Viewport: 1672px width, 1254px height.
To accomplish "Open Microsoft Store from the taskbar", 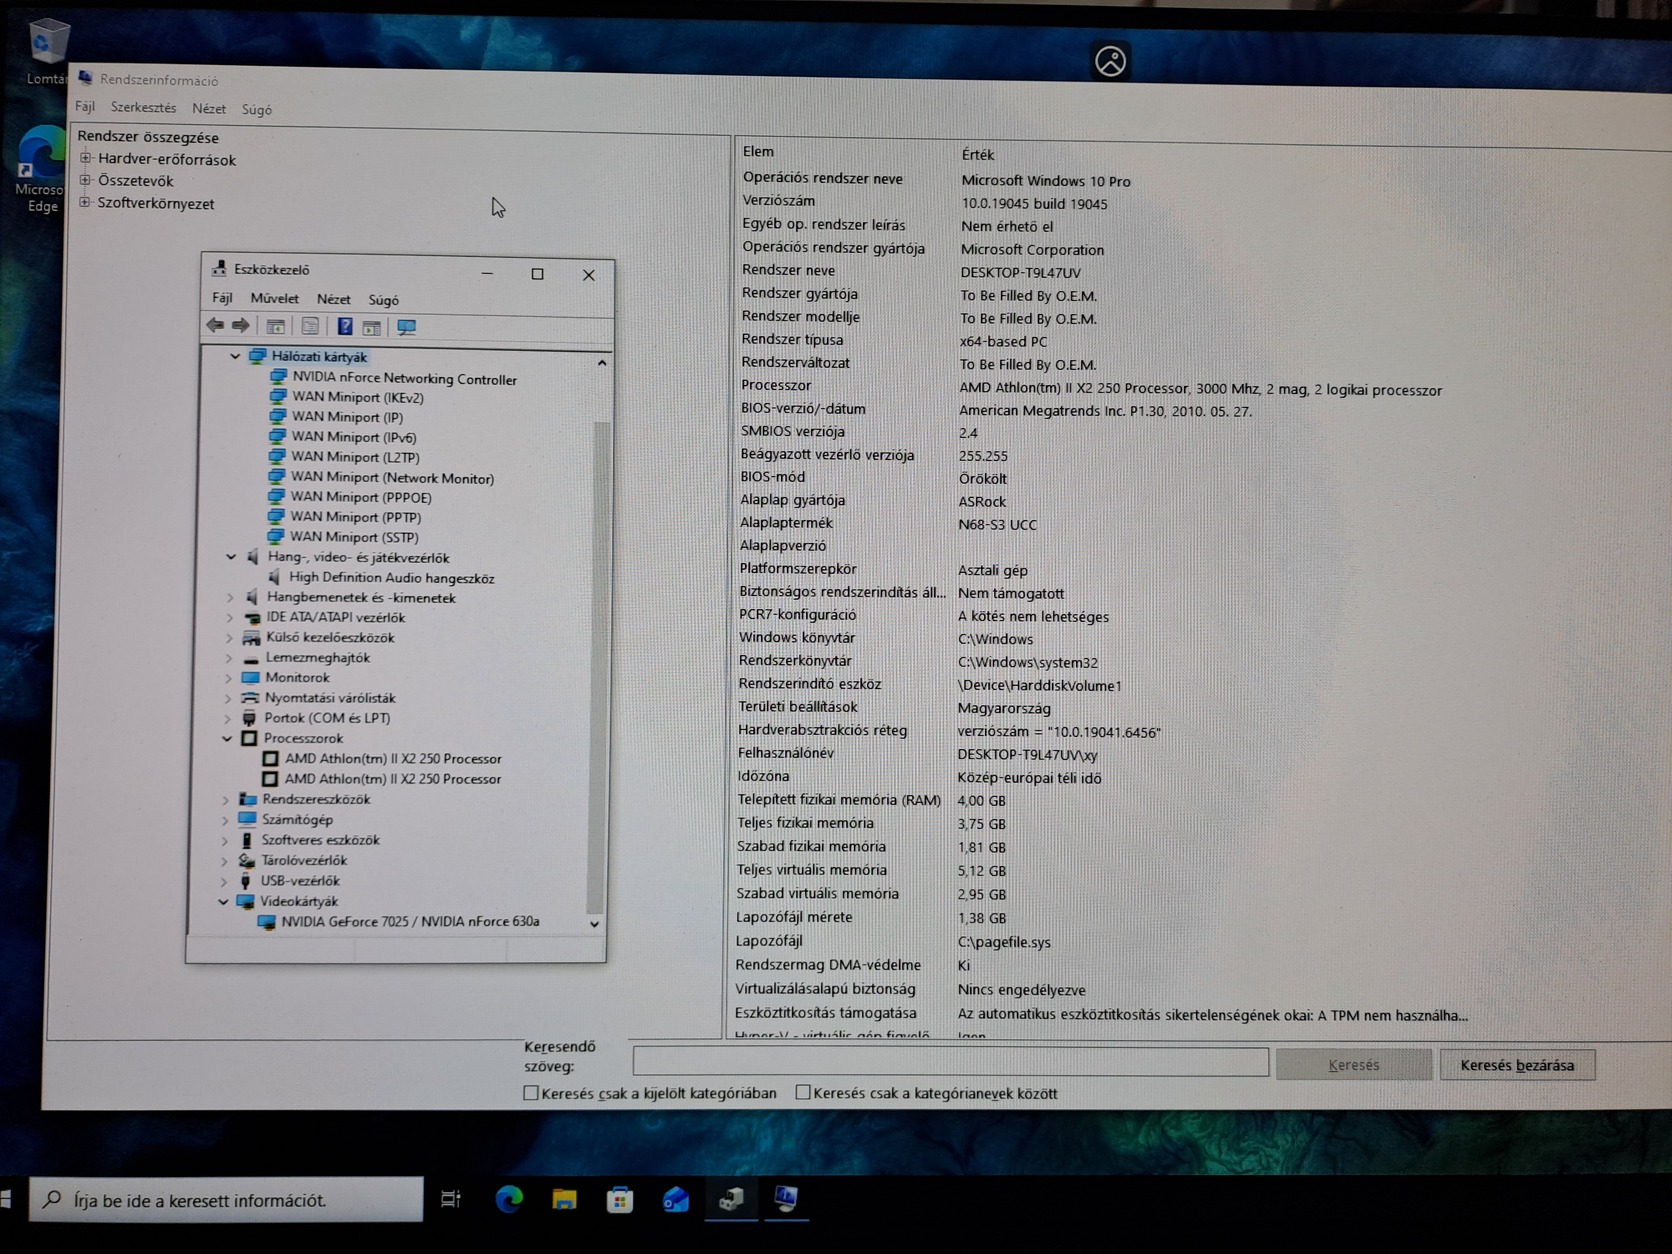I will coord(620,1198).
